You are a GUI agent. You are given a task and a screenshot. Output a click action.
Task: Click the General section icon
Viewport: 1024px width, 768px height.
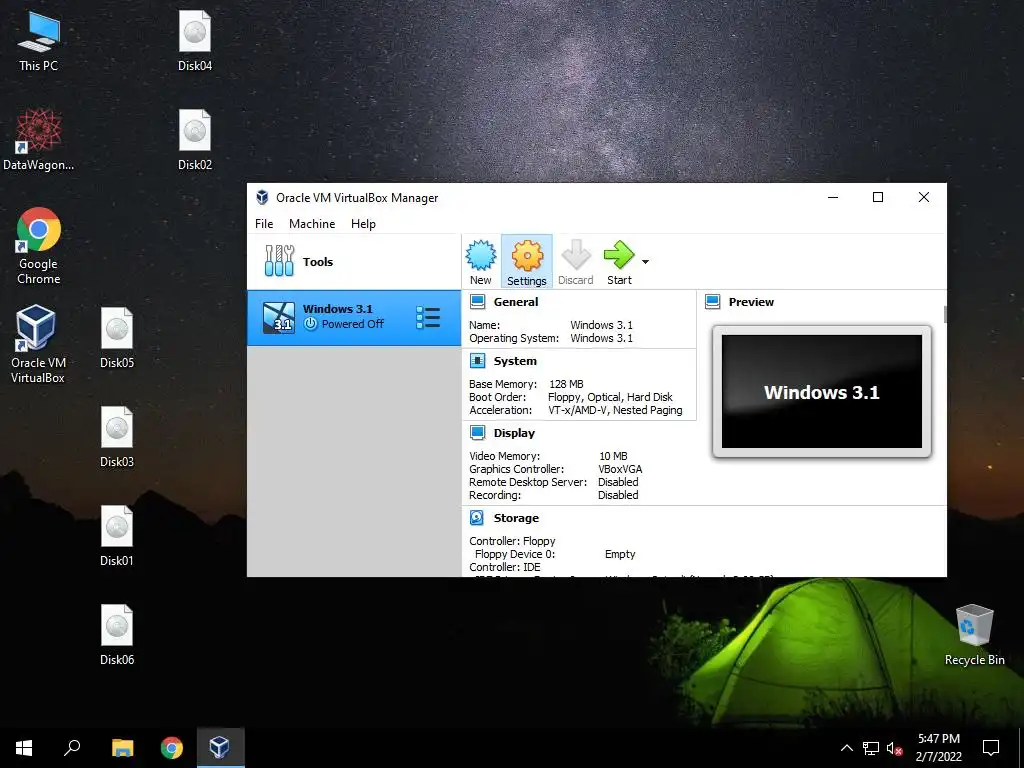477,302
